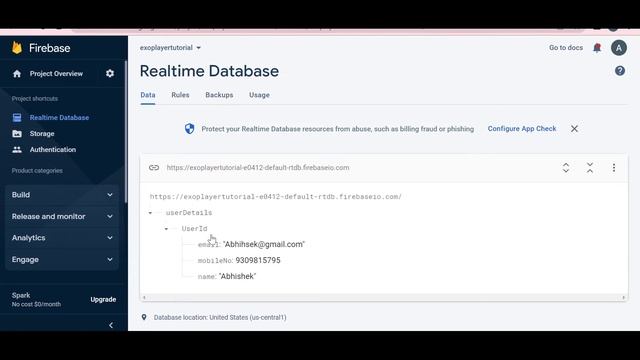Image resolution: width=640 pixels, height=360 pixels.
Task: Open the account avatar menu
Action: 619,48
